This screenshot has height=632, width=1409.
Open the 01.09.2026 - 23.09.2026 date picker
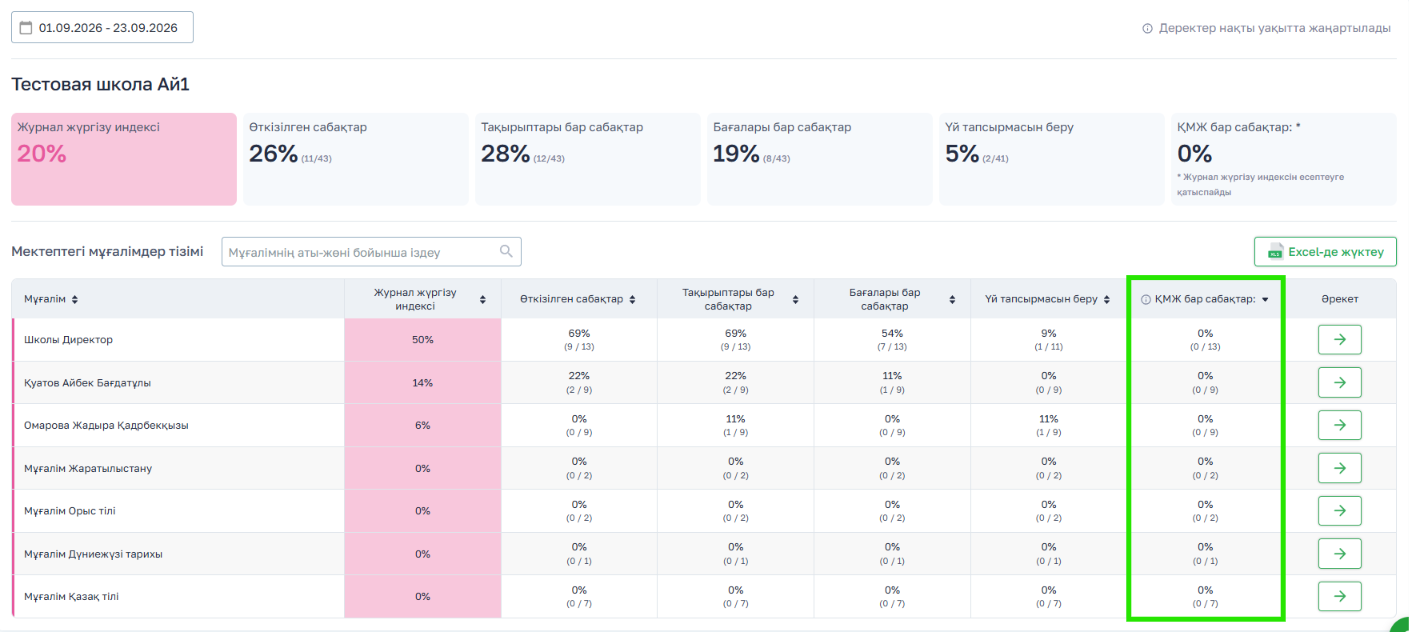(x=102, y=28)
